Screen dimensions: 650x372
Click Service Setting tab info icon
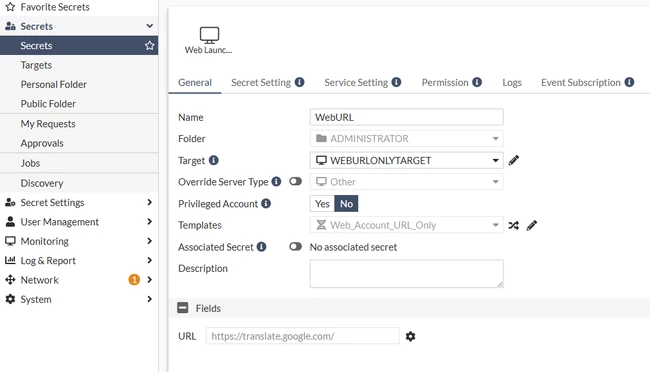click(x=396, y=82)
